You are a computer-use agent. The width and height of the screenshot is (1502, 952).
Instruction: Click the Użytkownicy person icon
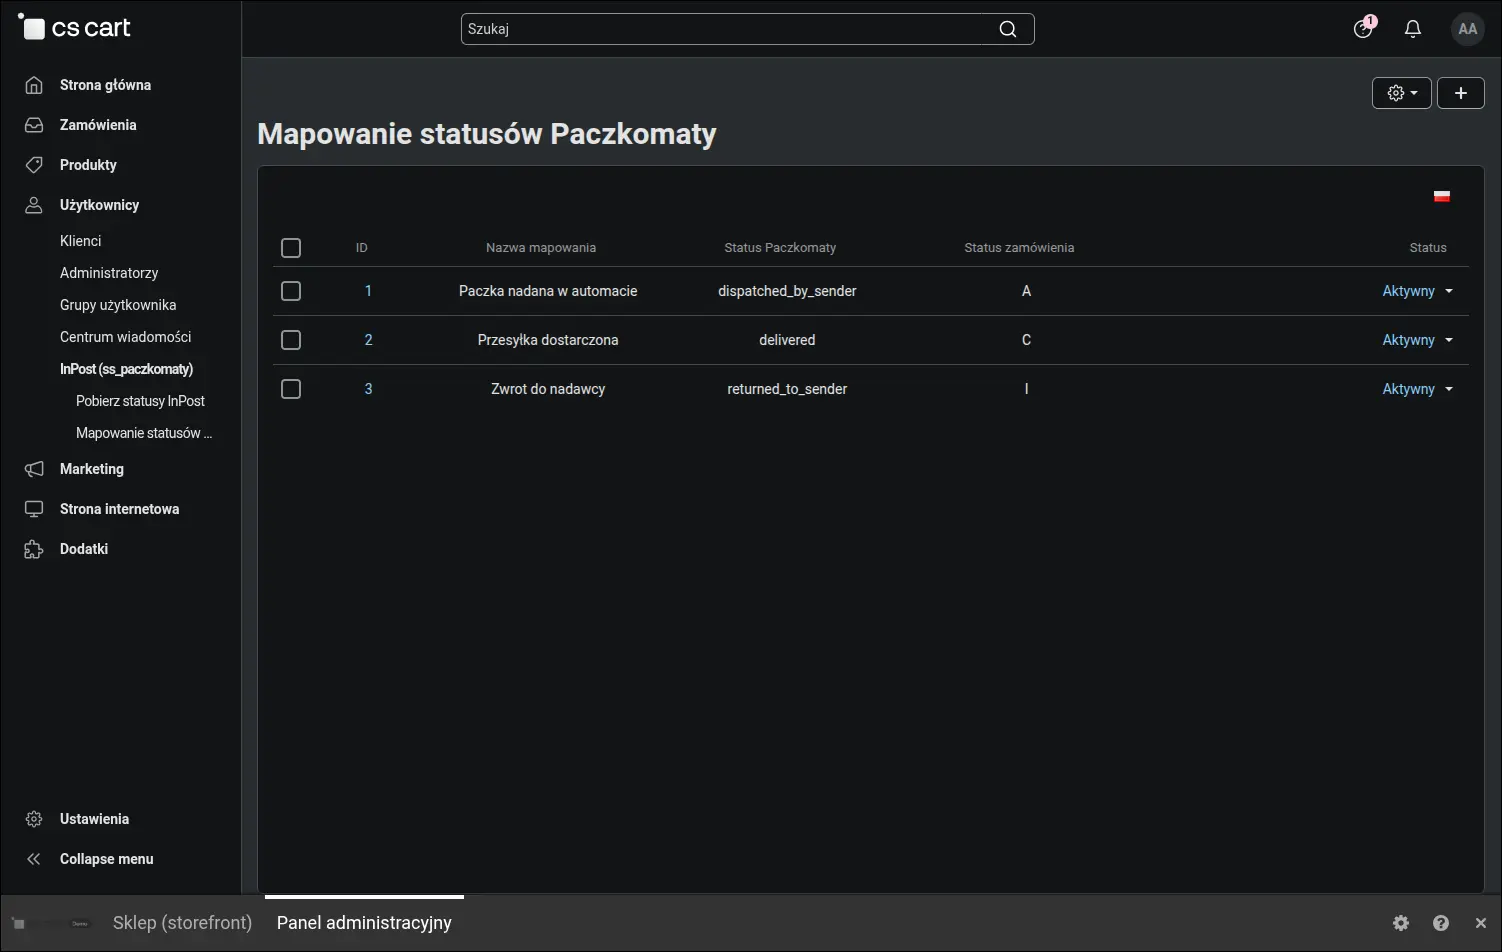pyautogui.click(x=34, y=205)
